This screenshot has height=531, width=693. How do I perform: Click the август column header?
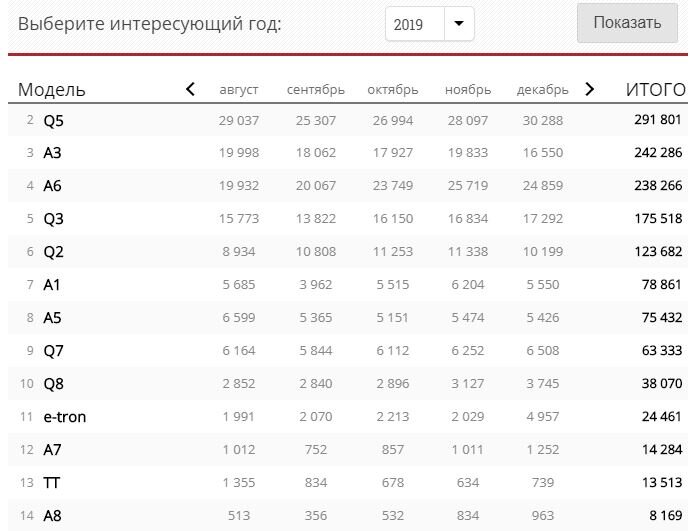click(x=239, y=90)
